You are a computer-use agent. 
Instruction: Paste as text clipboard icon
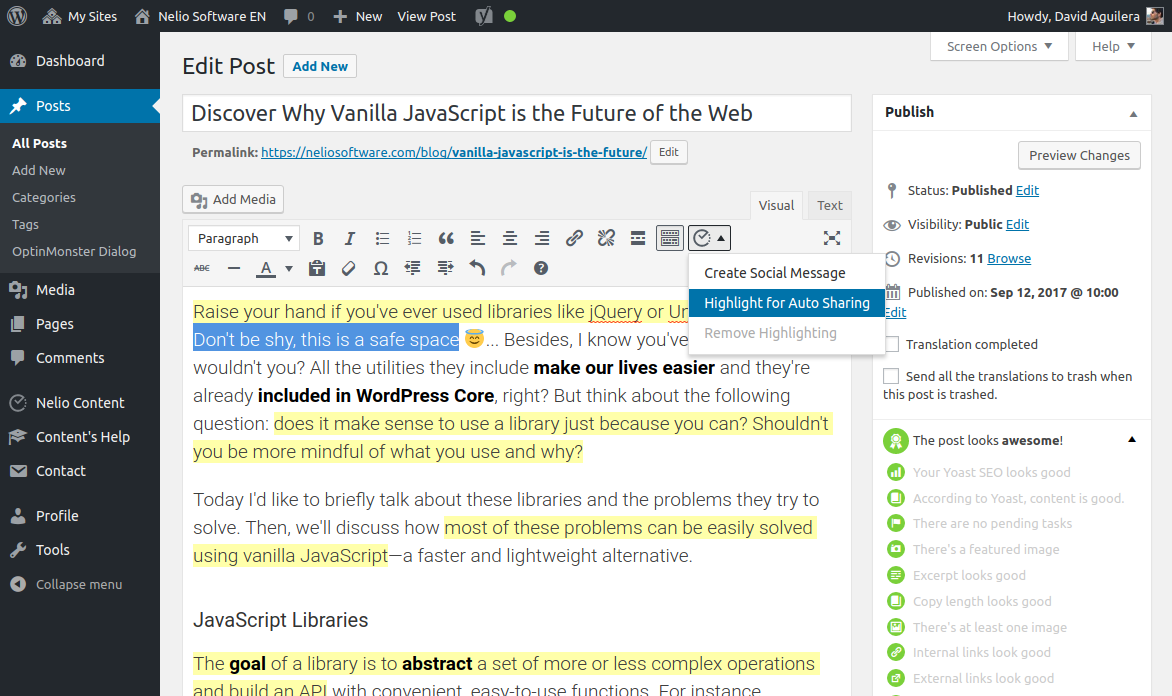tap(317, 268)
